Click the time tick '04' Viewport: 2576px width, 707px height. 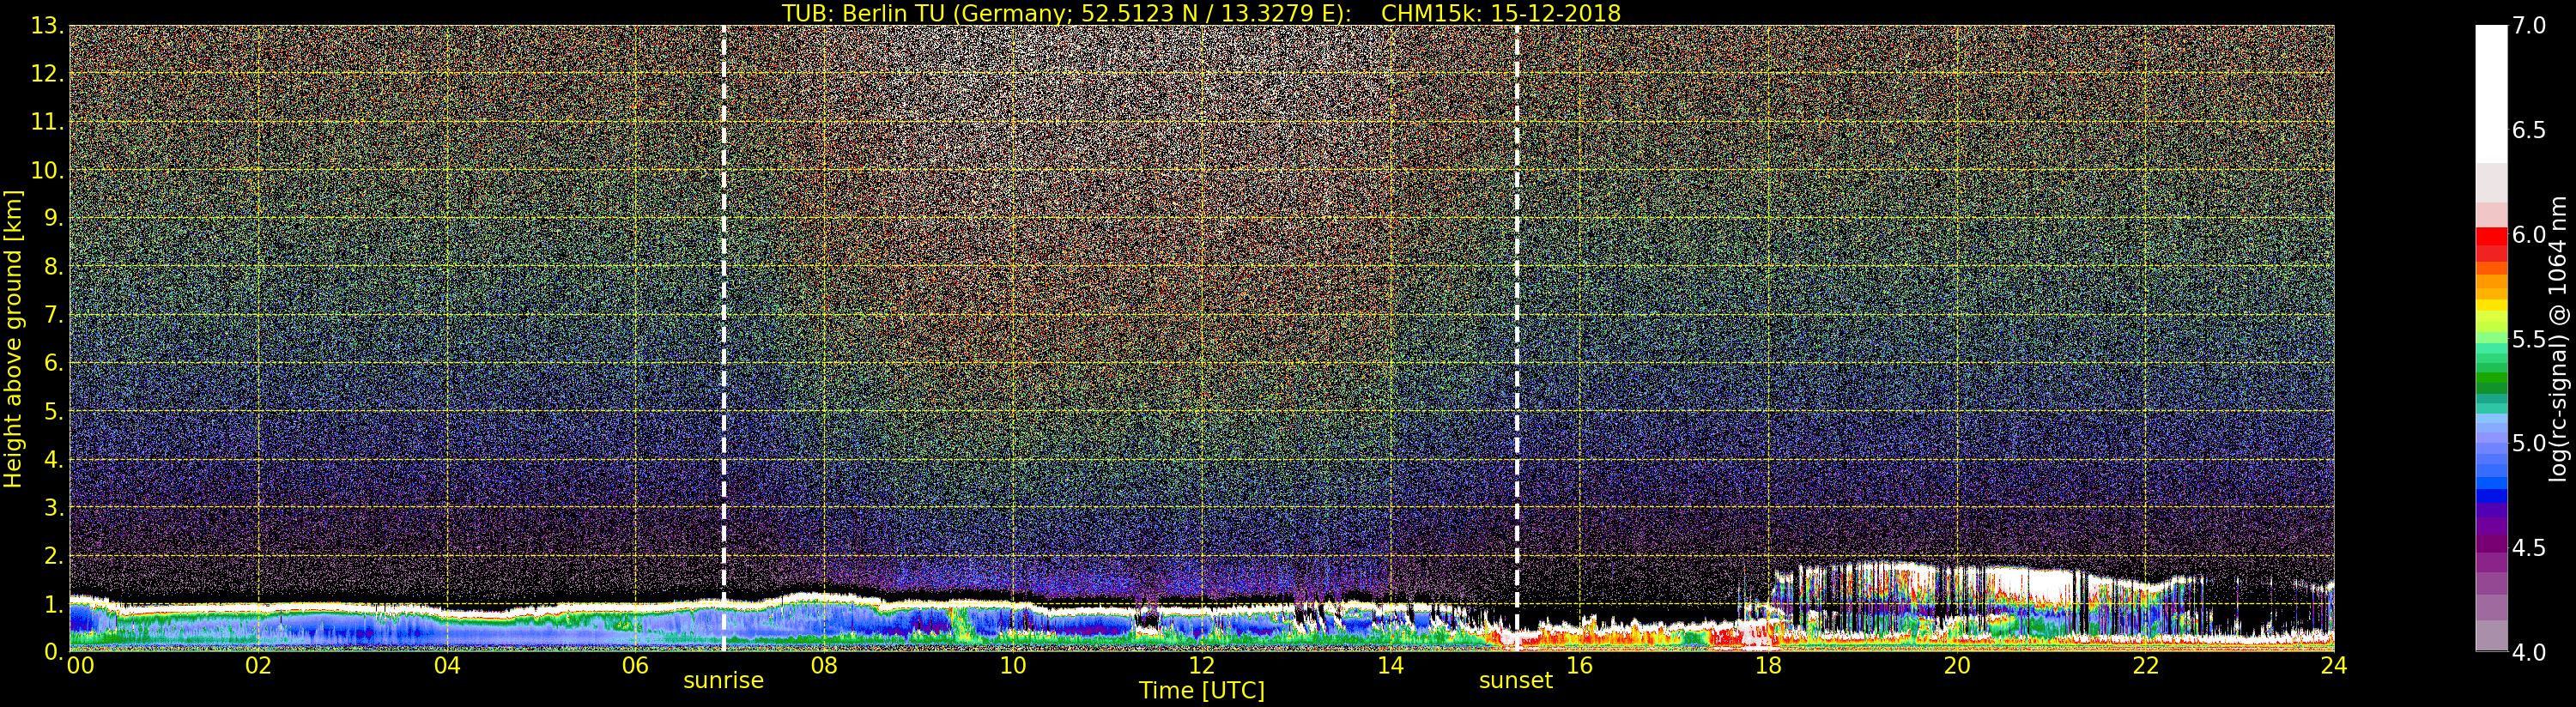point(447,666)
